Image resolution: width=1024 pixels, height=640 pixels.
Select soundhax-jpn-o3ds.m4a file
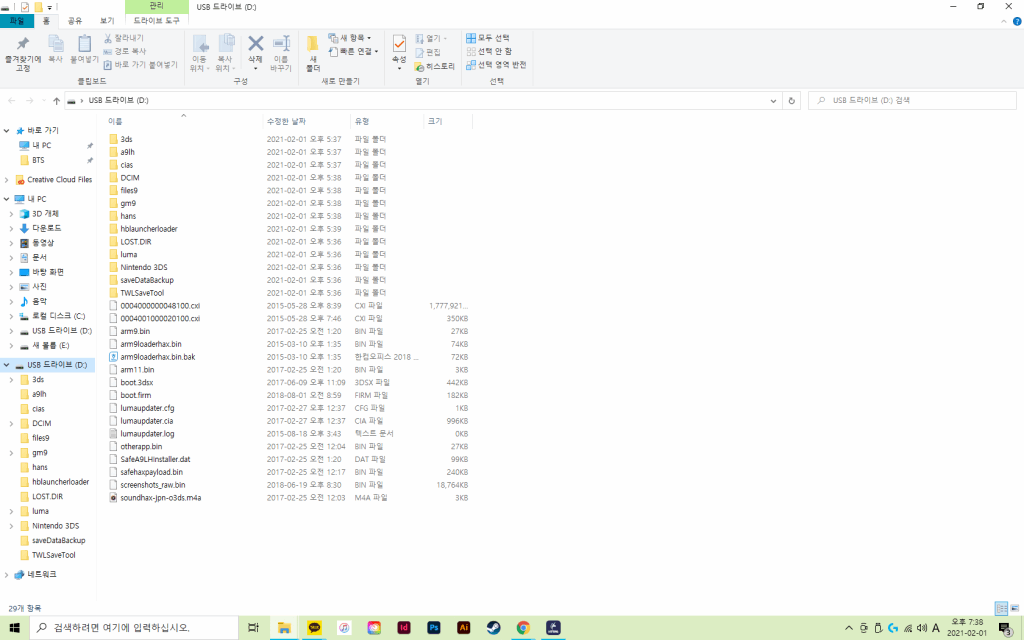click(161, 498)
